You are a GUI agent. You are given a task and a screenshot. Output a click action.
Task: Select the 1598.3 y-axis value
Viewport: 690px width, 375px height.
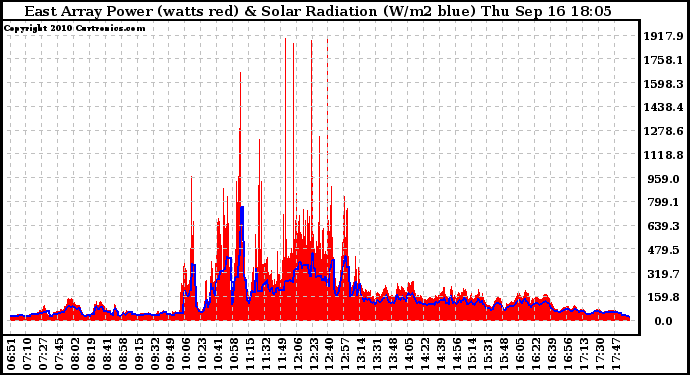663,84
